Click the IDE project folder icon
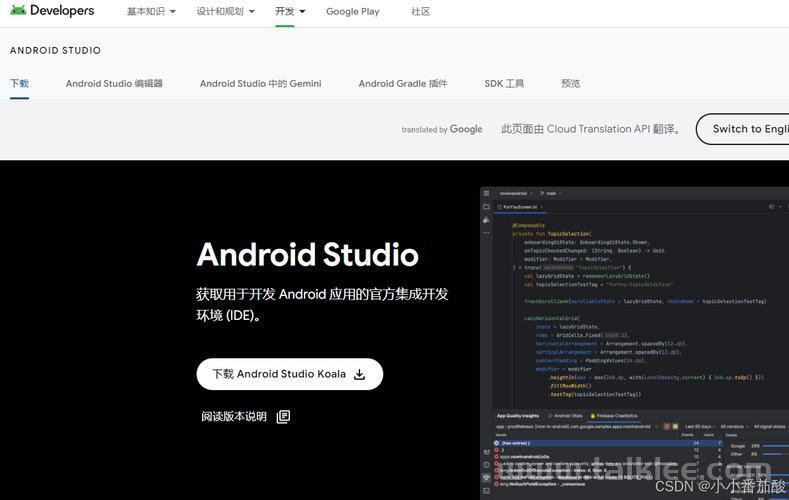789x500 pixels. 486,207
